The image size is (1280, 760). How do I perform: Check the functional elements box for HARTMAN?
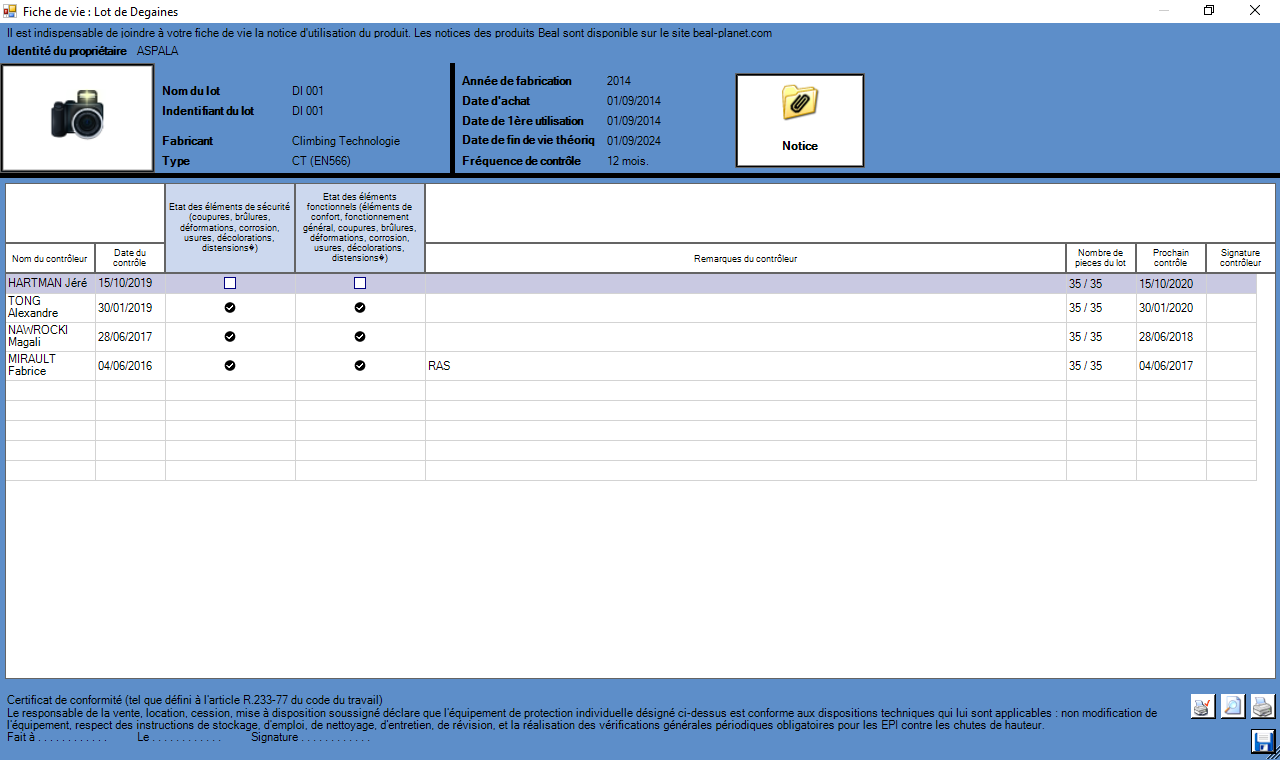tap(360, 284)
